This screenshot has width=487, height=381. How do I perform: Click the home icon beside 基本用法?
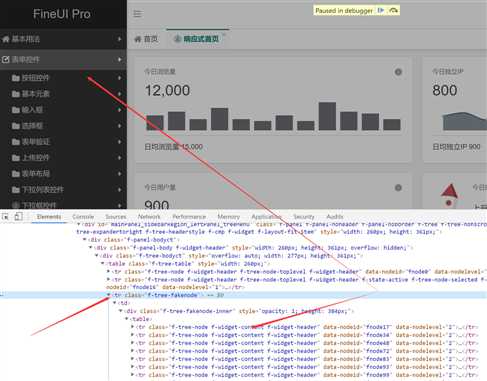point(6,39)
